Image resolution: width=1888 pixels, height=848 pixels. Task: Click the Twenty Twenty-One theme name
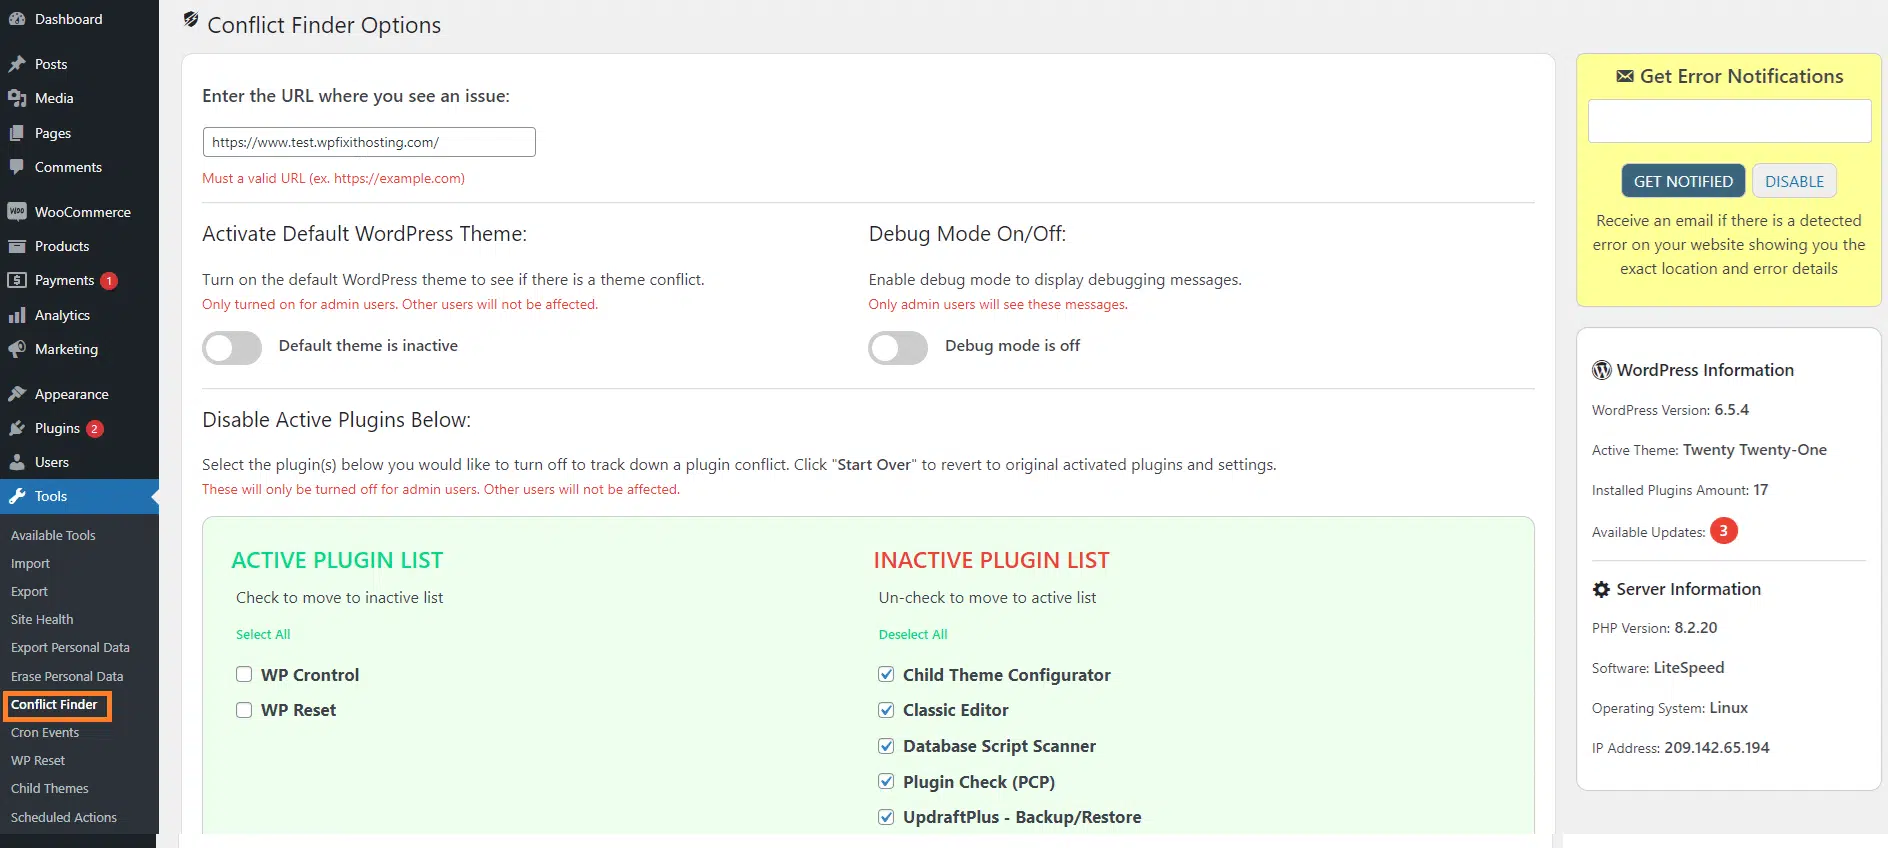pyautogui.click(x=1754, y=450)
